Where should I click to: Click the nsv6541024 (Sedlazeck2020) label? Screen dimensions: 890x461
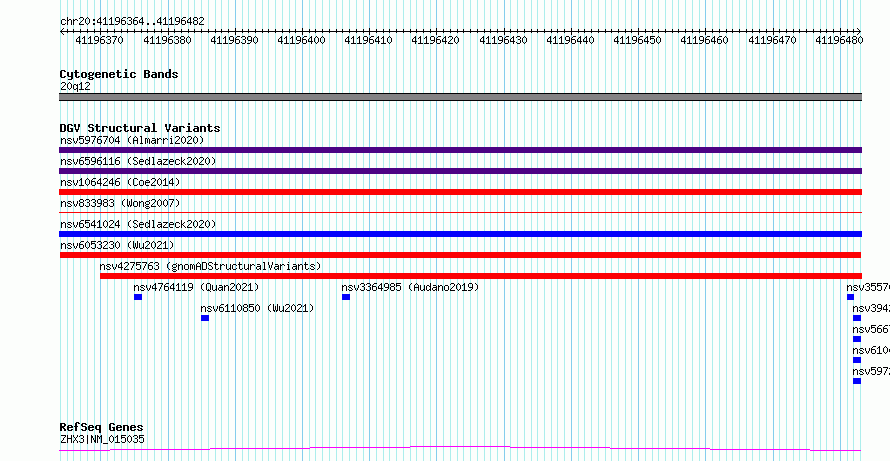click(x=138, y=224)
